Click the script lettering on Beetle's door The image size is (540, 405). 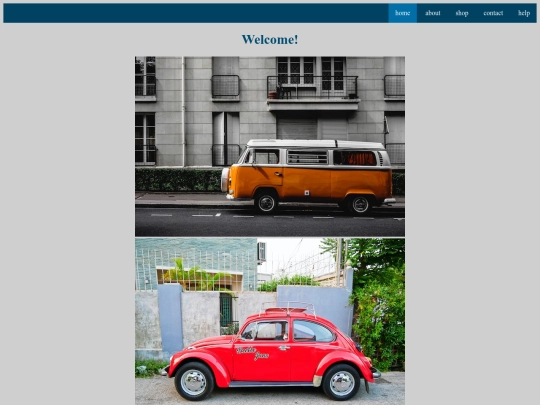[253, 353]
